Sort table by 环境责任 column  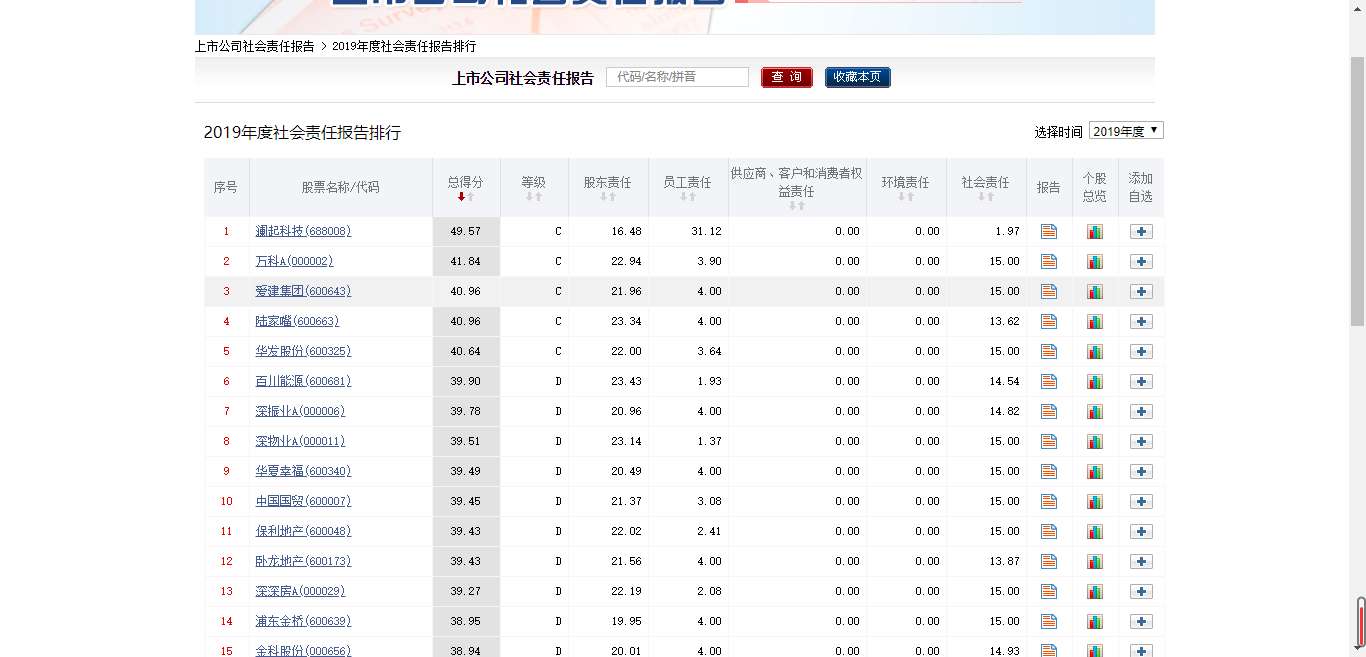(905, 188)
